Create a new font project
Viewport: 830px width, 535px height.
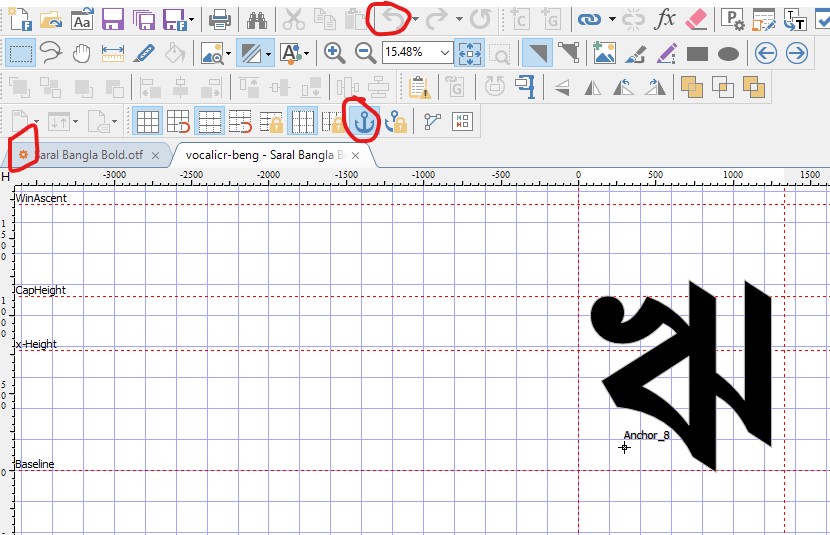click(20, 19)
